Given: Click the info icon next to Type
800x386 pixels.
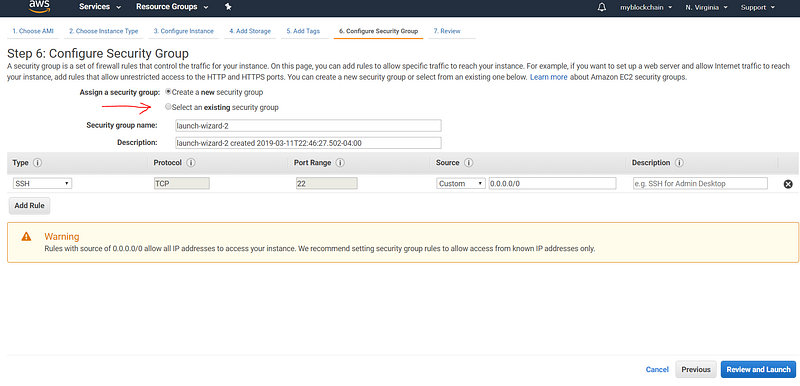Looking at the screenshot, I should pyautogui.click(x=37, y=163).
